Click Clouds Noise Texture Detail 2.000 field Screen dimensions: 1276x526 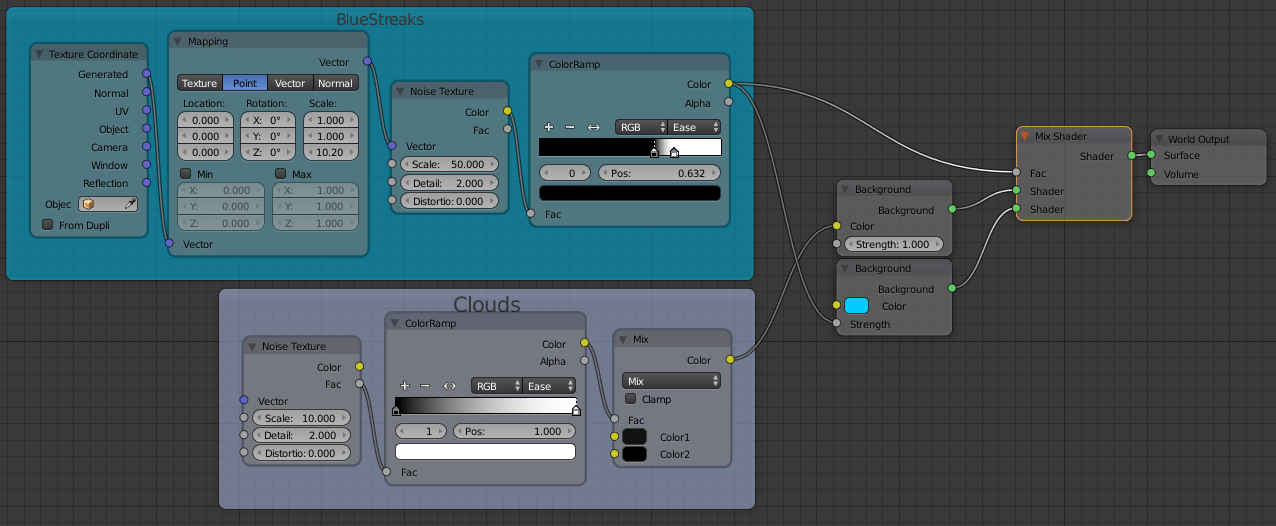(x=301, y=435)
